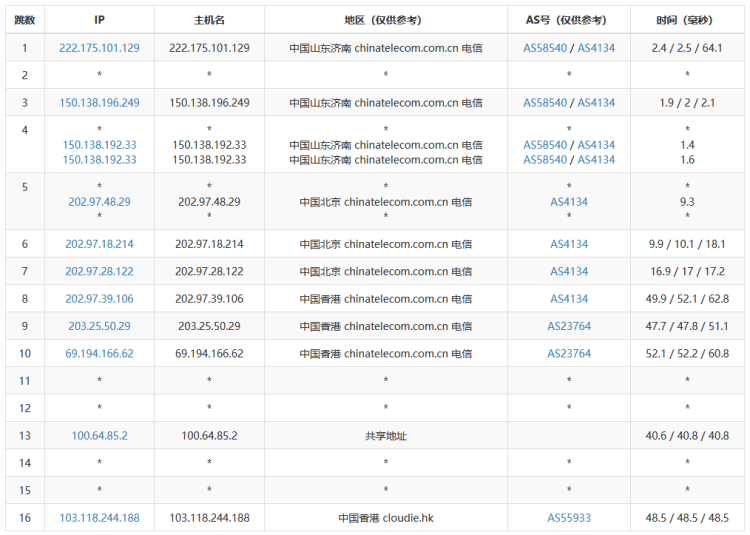
Task: Open the AS4134 link in hop 8 row
Action: tap(569, 299)
